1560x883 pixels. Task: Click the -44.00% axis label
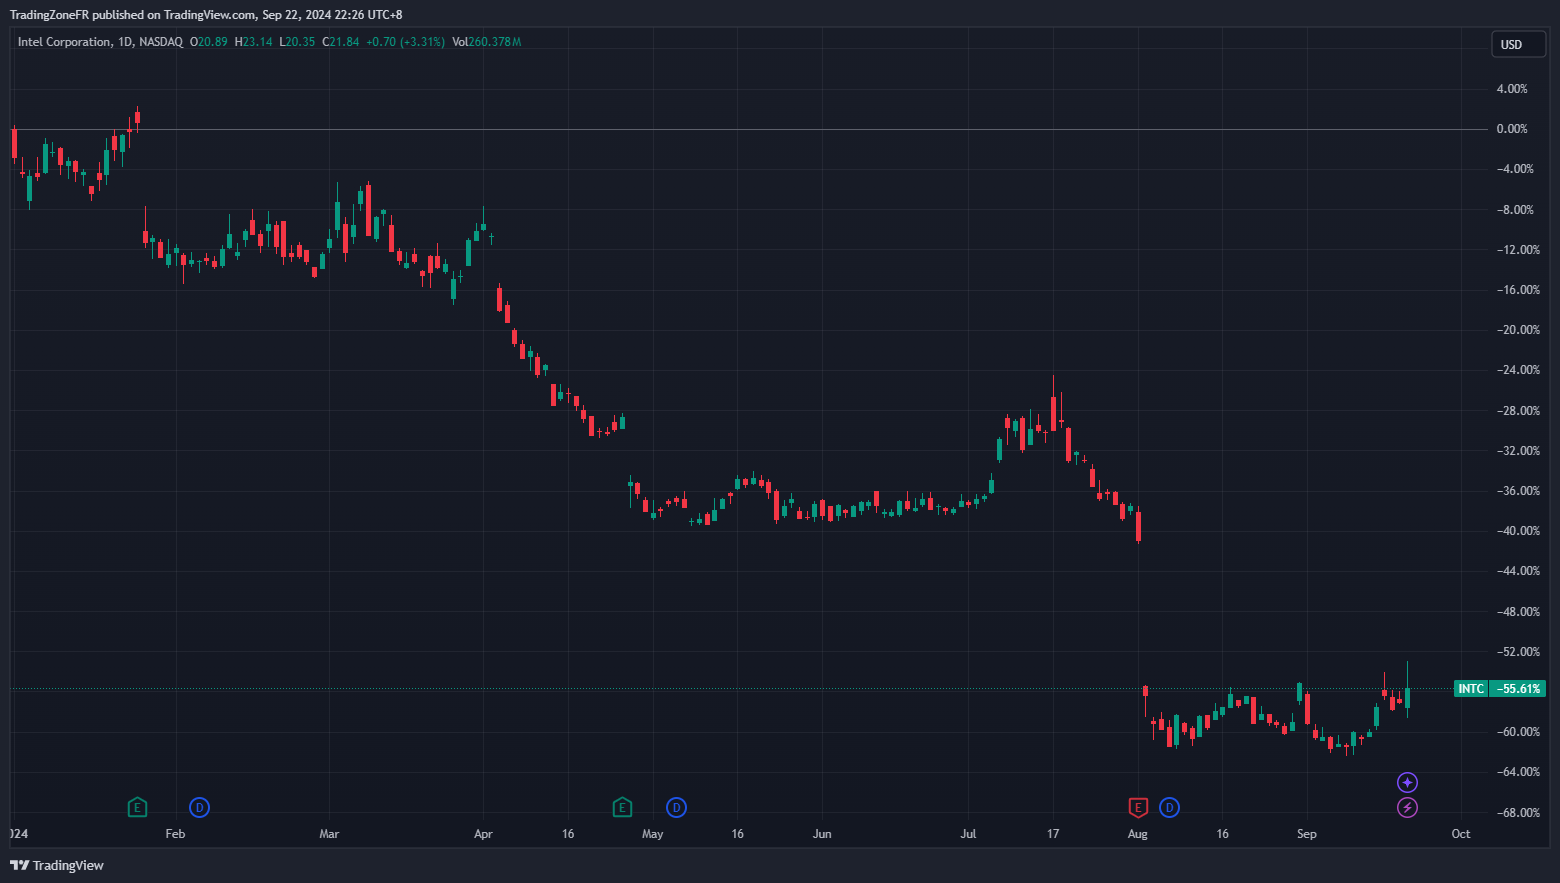1518,571
